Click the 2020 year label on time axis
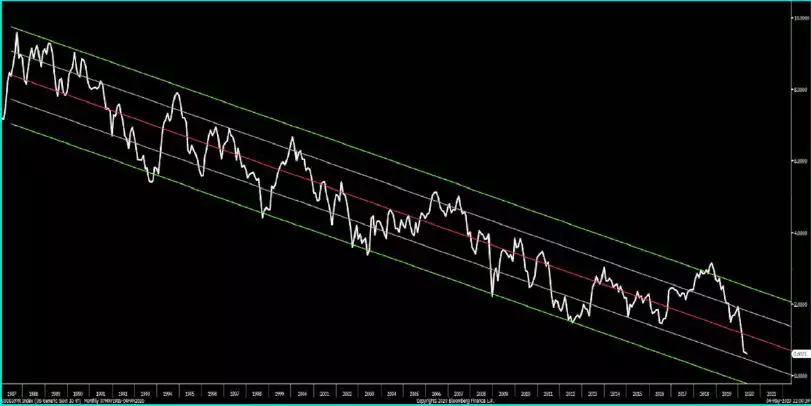The image size is (811, 406). pos(749,394)
